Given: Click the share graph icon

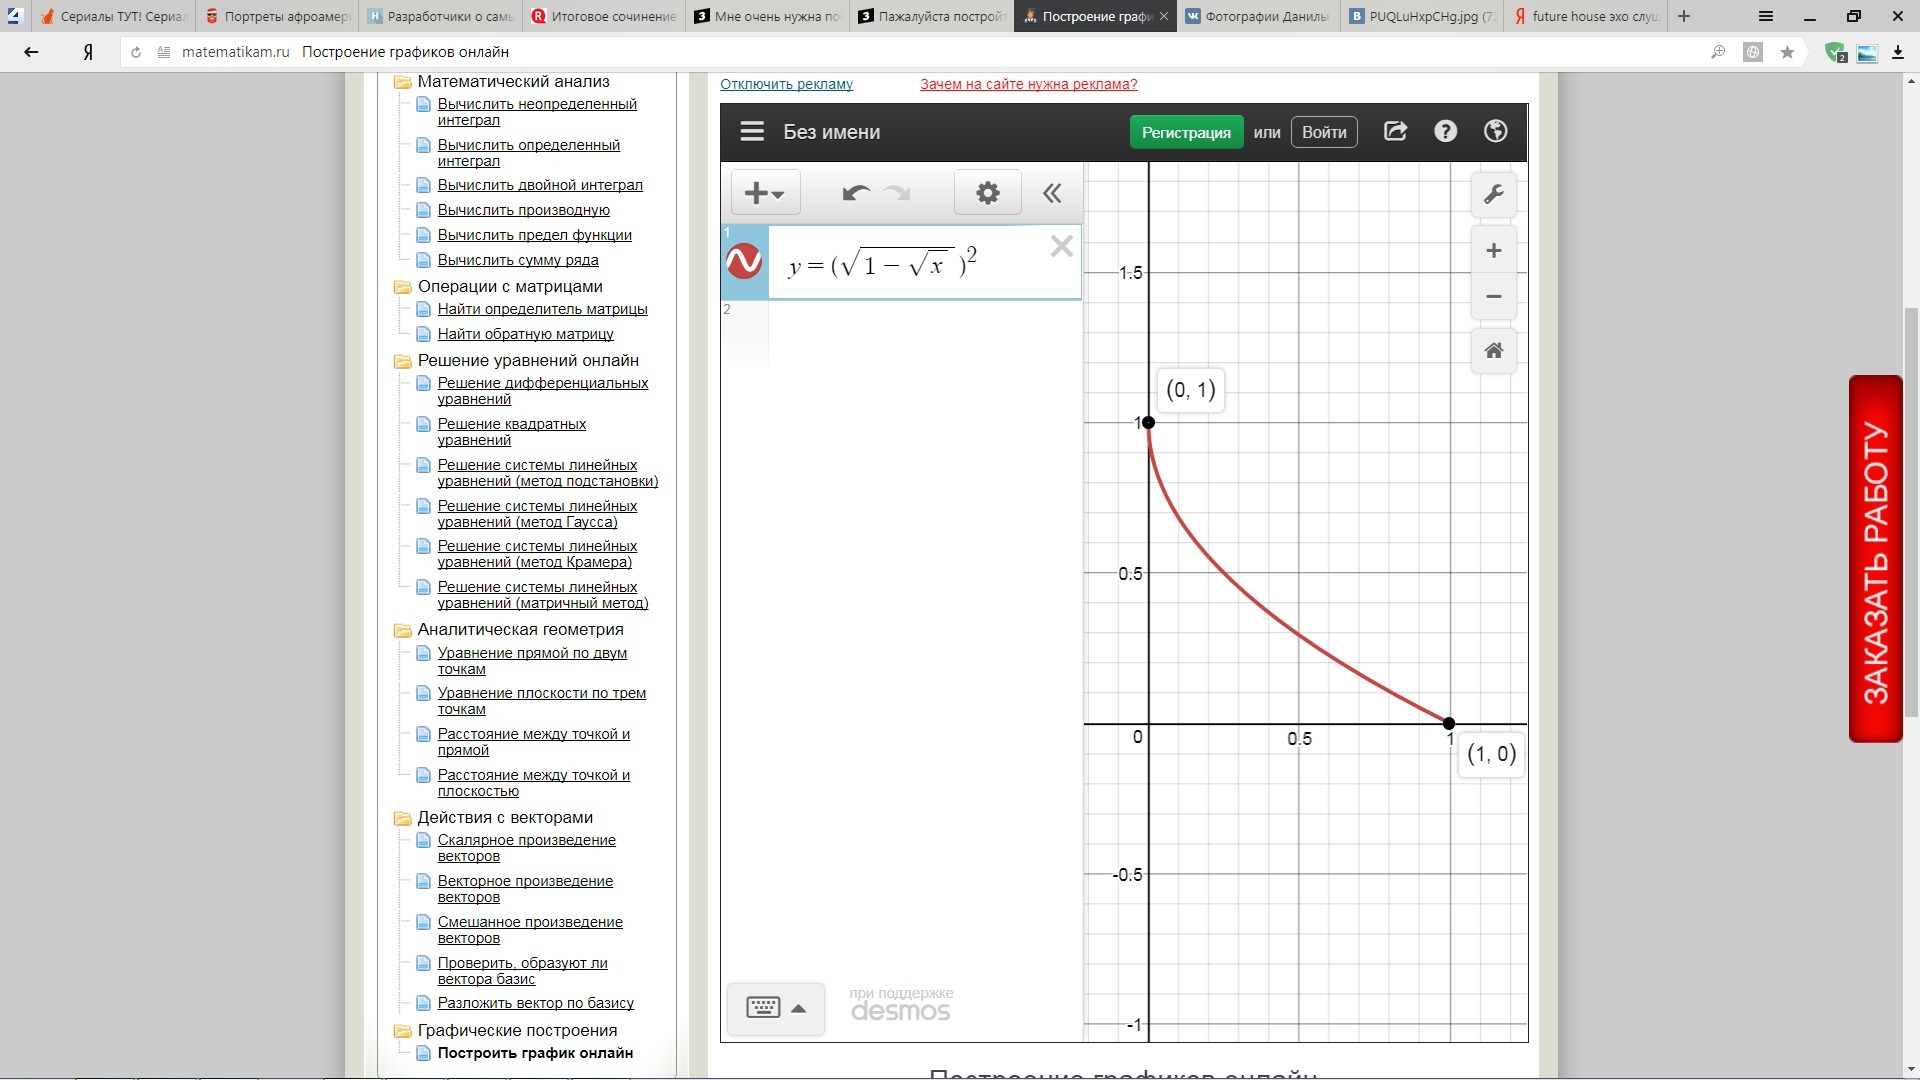Looking at the screenshot, I should [x=1395, y=131].
